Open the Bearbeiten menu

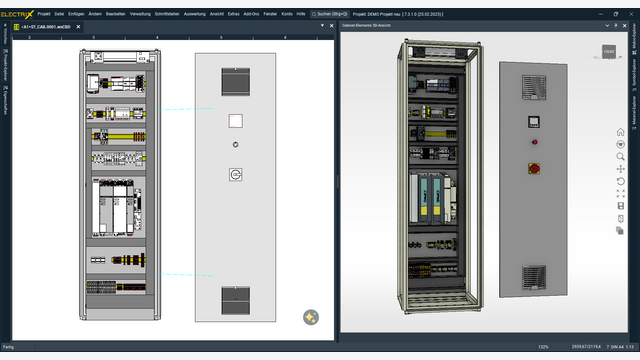point(116,14)
